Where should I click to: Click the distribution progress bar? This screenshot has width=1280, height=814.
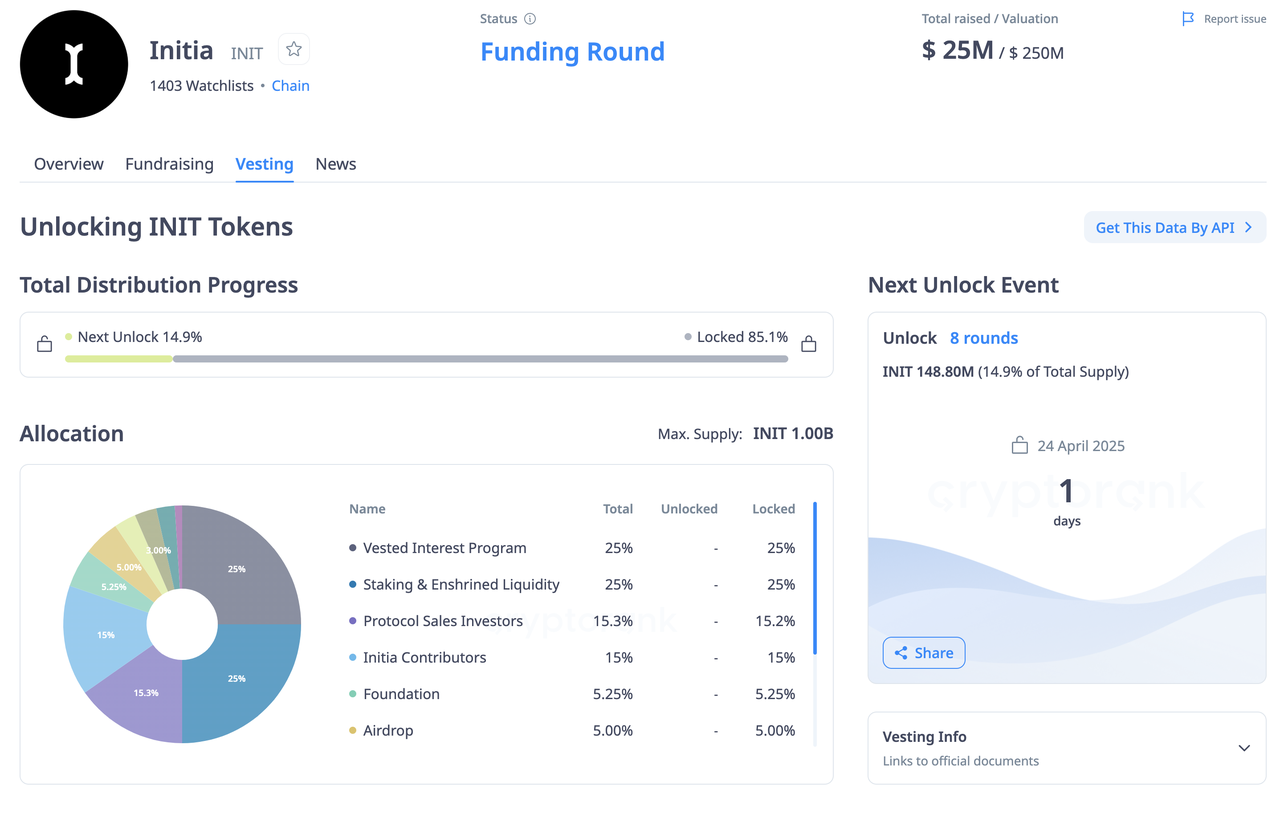coord(426,358)
